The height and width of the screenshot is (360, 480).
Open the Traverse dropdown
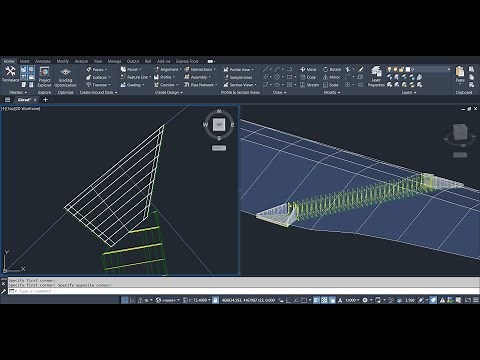(98, 85)
